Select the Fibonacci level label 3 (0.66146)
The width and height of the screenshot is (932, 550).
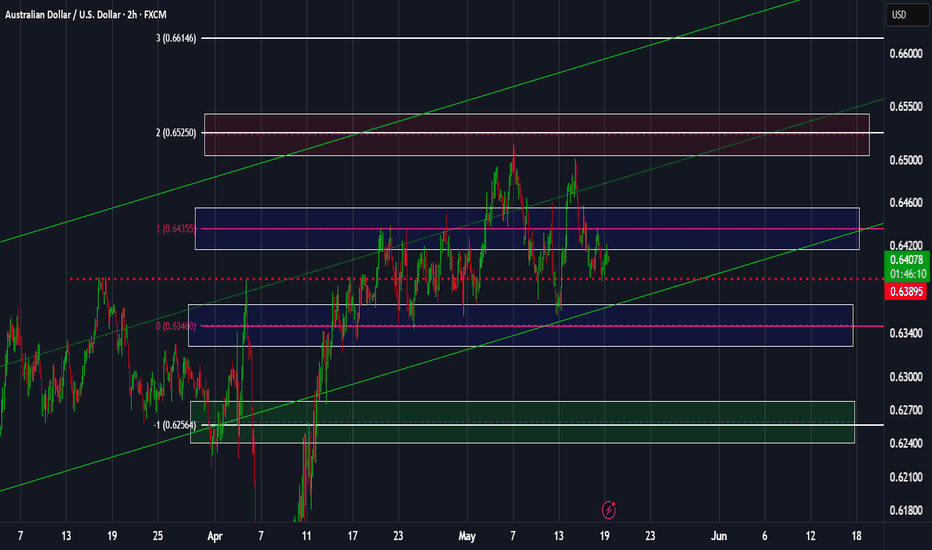[176, 38]
